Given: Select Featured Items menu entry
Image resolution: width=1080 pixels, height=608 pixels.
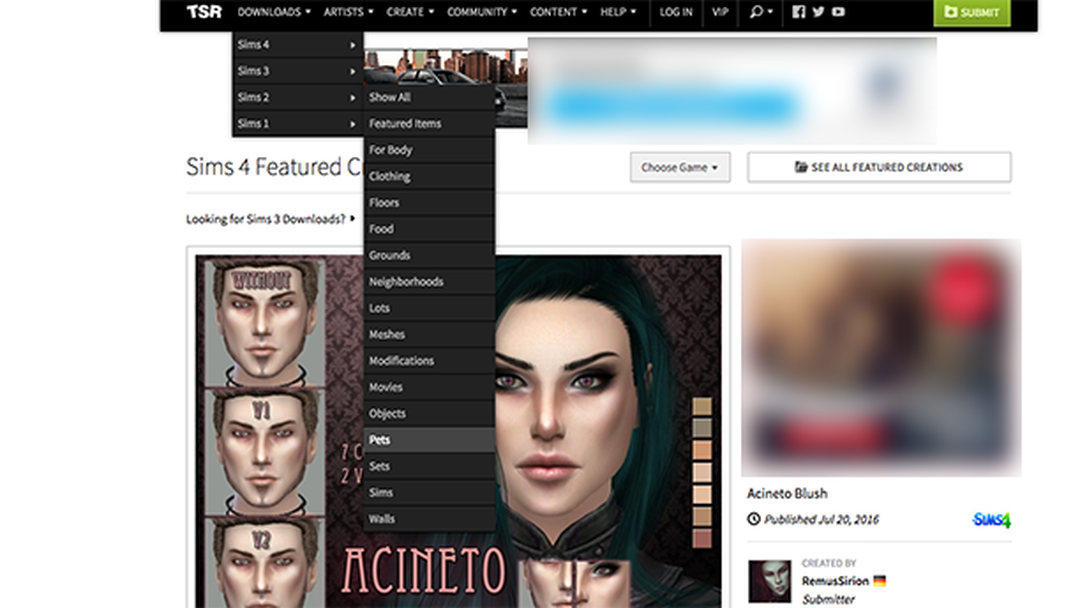Looking at the screenshot, I should pos(429,124).
